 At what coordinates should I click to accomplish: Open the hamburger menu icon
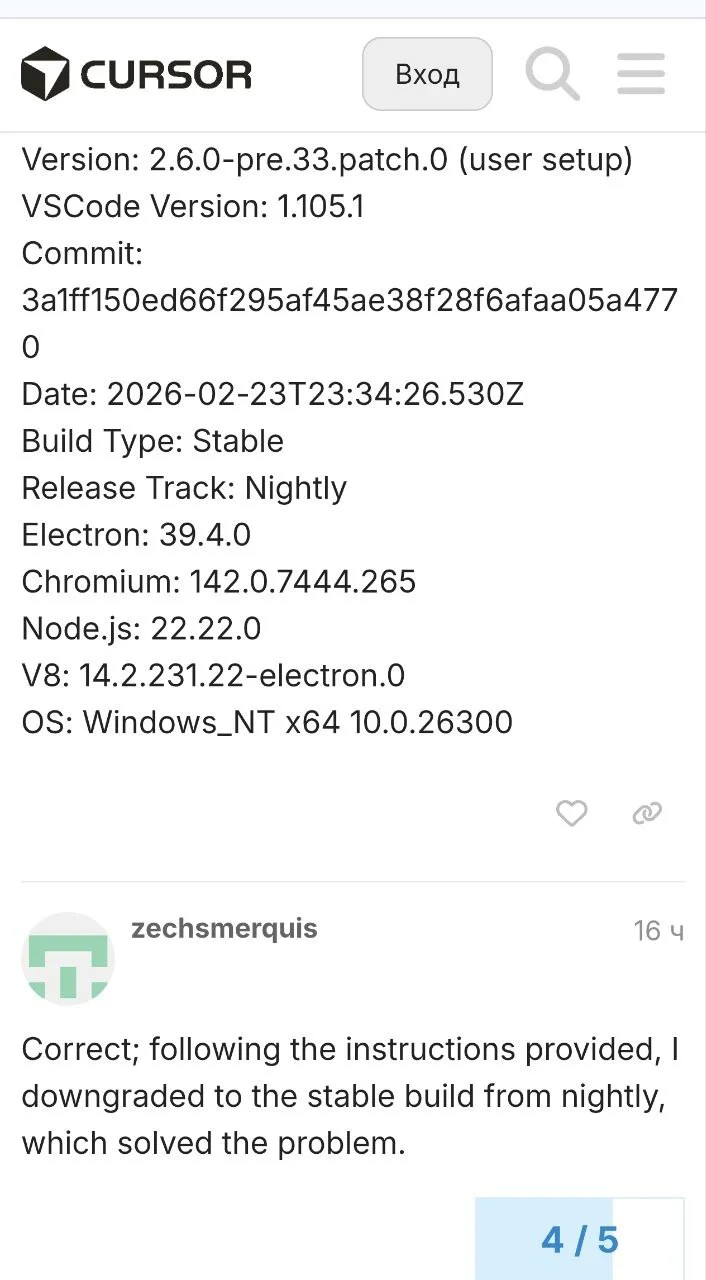click(641, 74)
